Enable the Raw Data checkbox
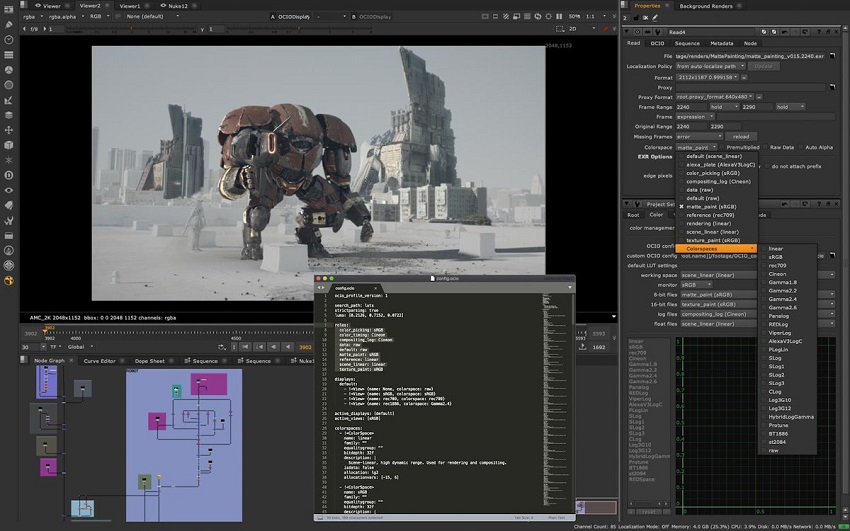This screenshot has width=850, height=531. 766,147
